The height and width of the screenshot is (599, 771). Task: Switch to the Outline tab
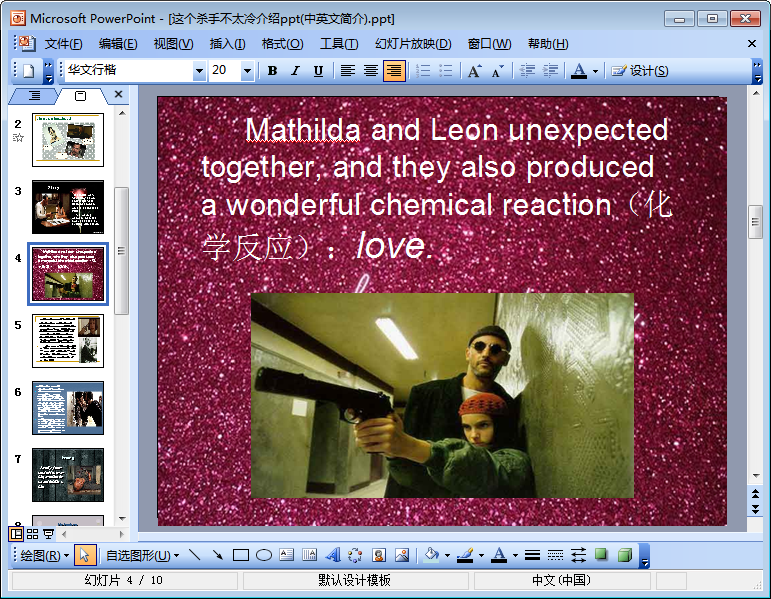click(34, 95)
